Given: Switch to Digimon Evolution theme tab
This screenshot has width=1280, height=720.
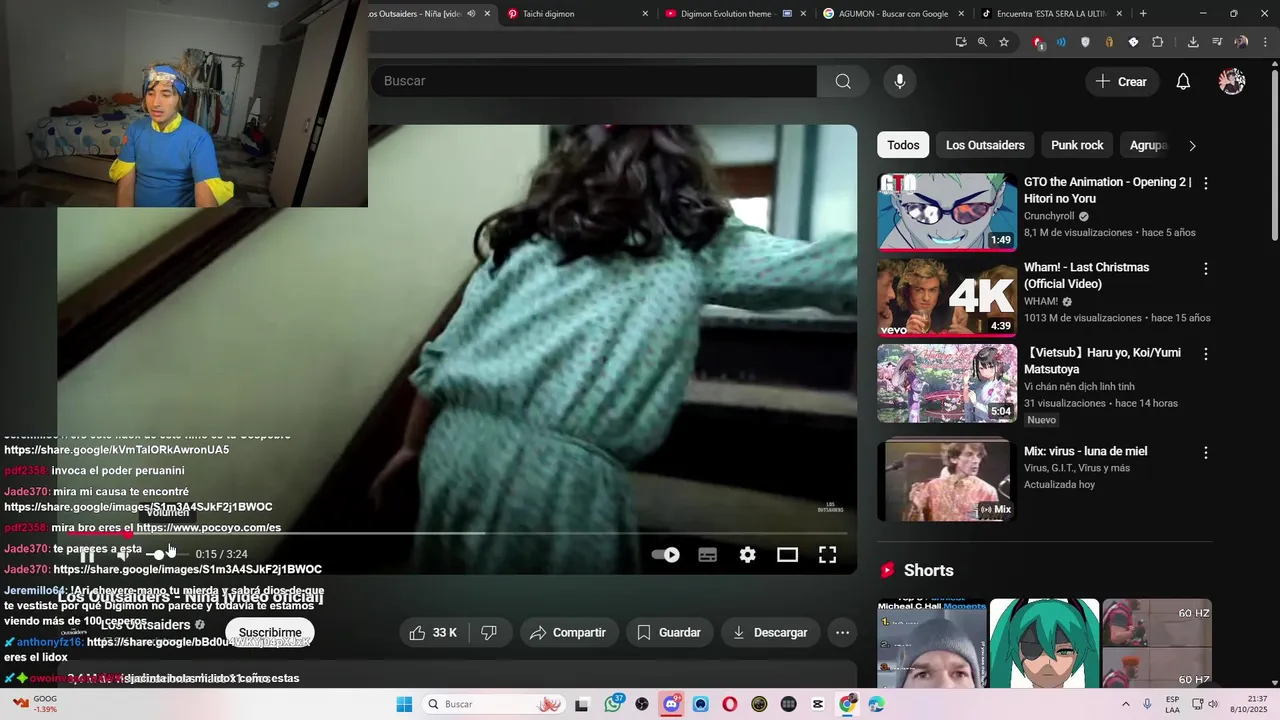Looking at the screenshot, I should 735,14.
